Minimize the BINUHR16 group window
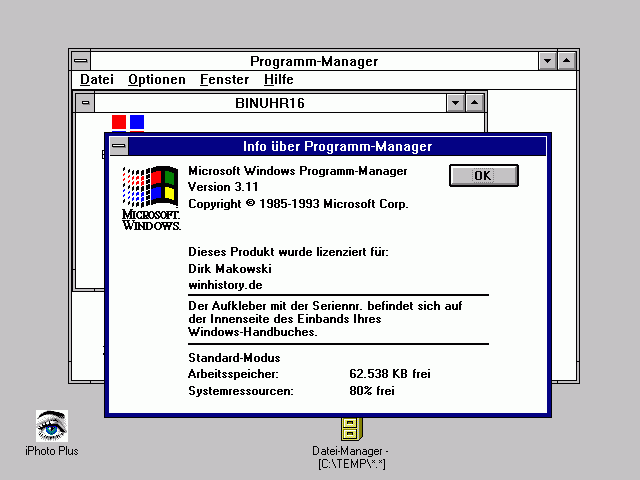The height and width of the screenshot is (480, 640). click(456, 103)
